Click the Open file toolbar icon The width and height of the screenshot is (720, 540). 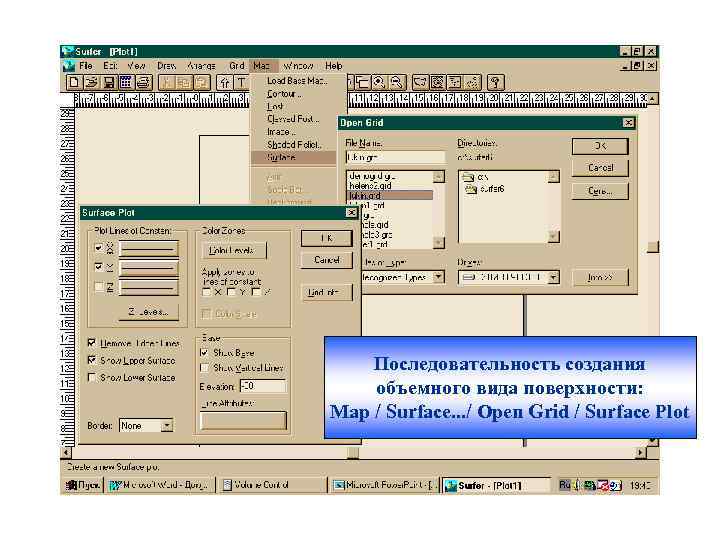click(91, 83)
